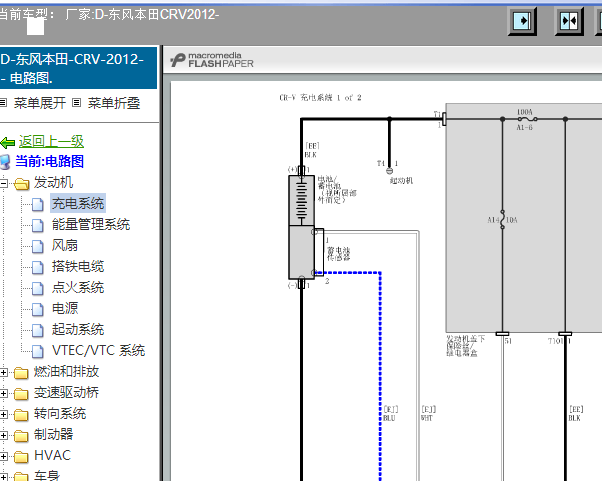The height and width of the screenshot is (481, 602).
Task: Select the 当前:电路图 heading
Action: (x=50, y=161)
